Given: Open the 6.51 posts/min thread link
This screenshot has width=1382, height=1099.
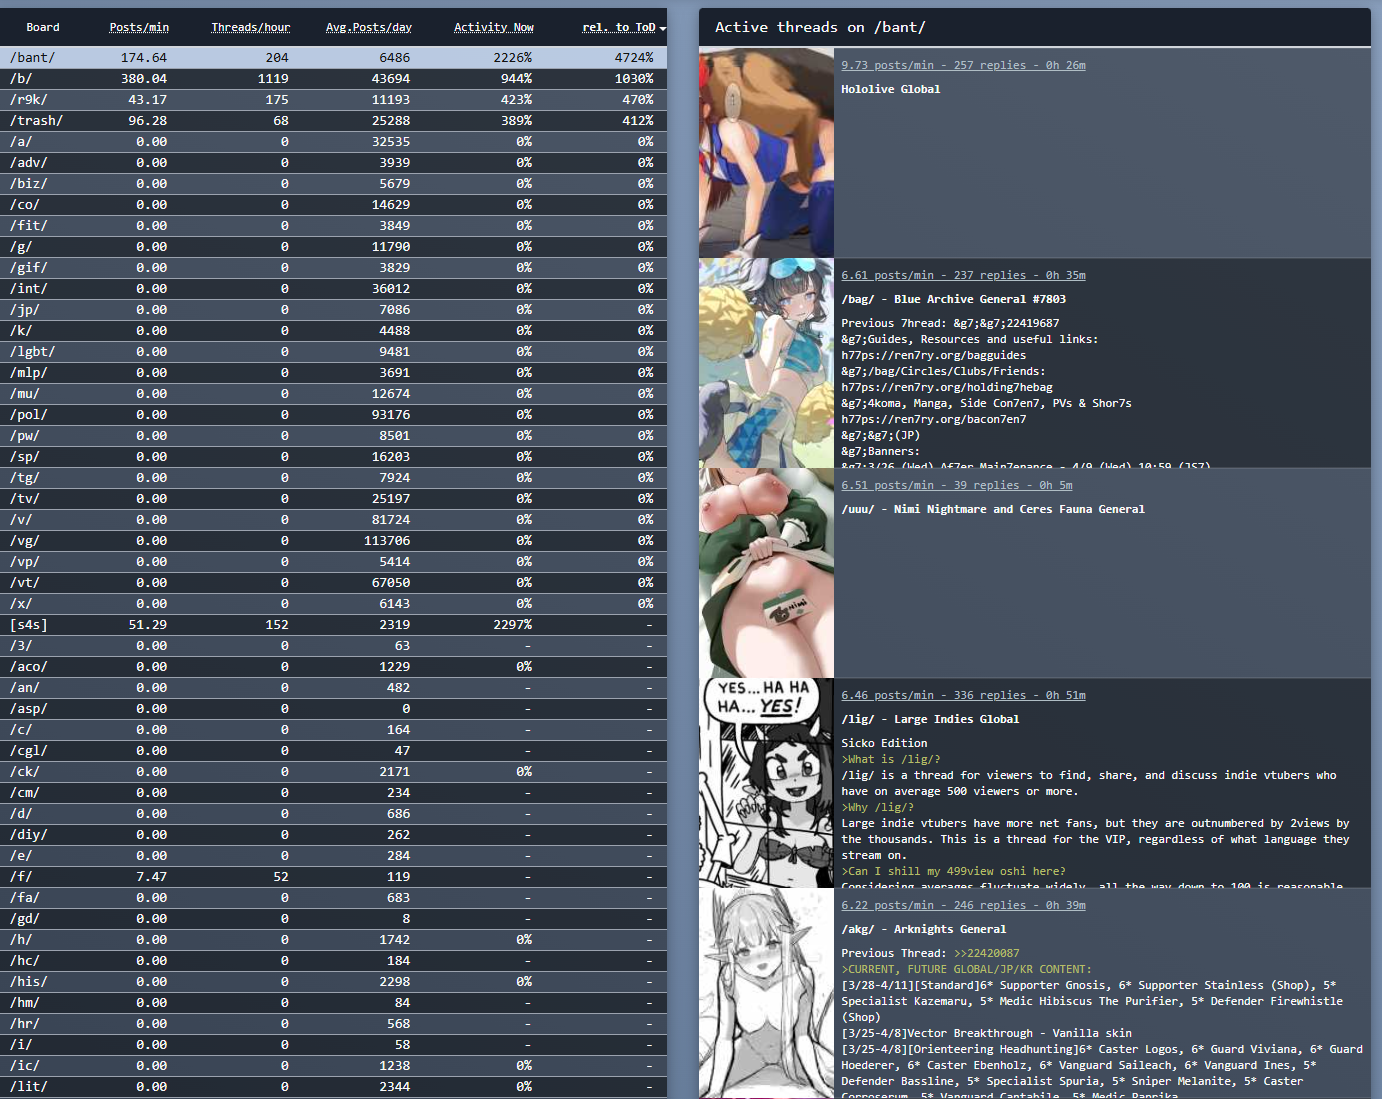Looking at the screenshot, I should (957, 485).
